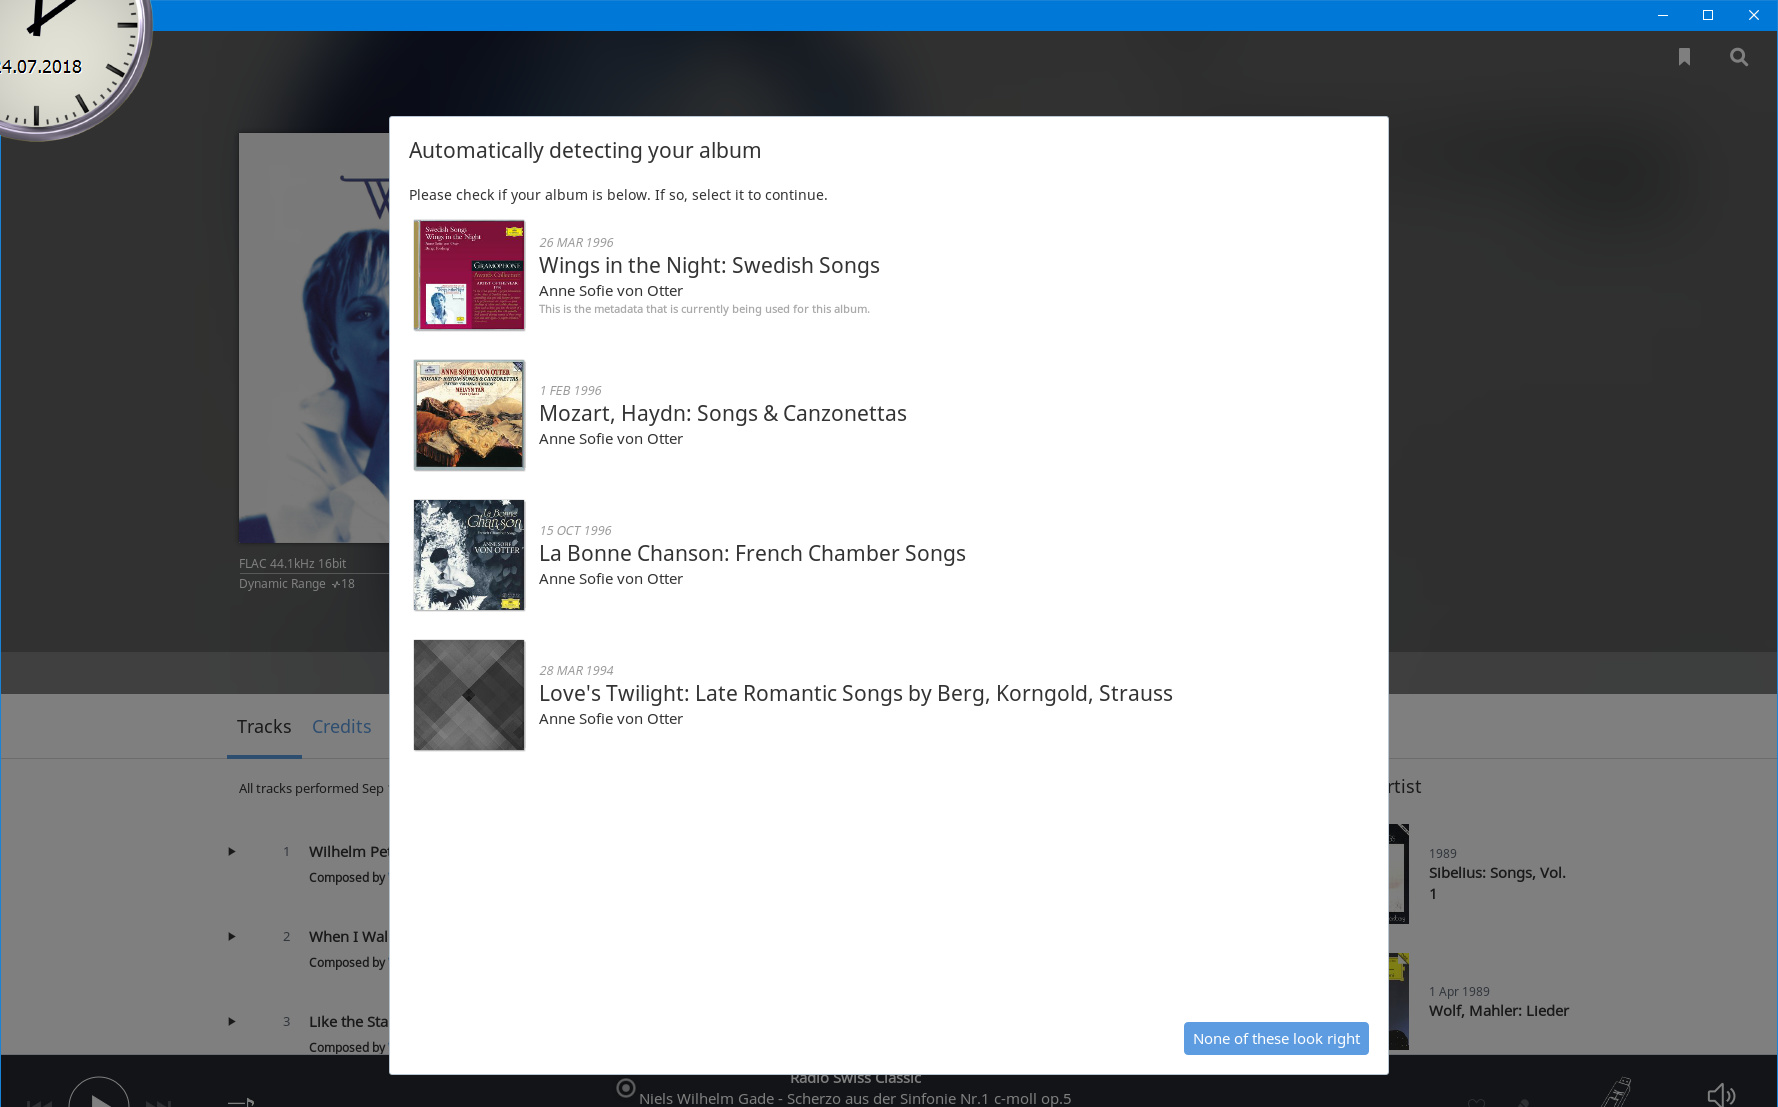Select the Mozart, Haydn Songs album cover
Screen dimensions: 1778x1107
pos(469,415)
